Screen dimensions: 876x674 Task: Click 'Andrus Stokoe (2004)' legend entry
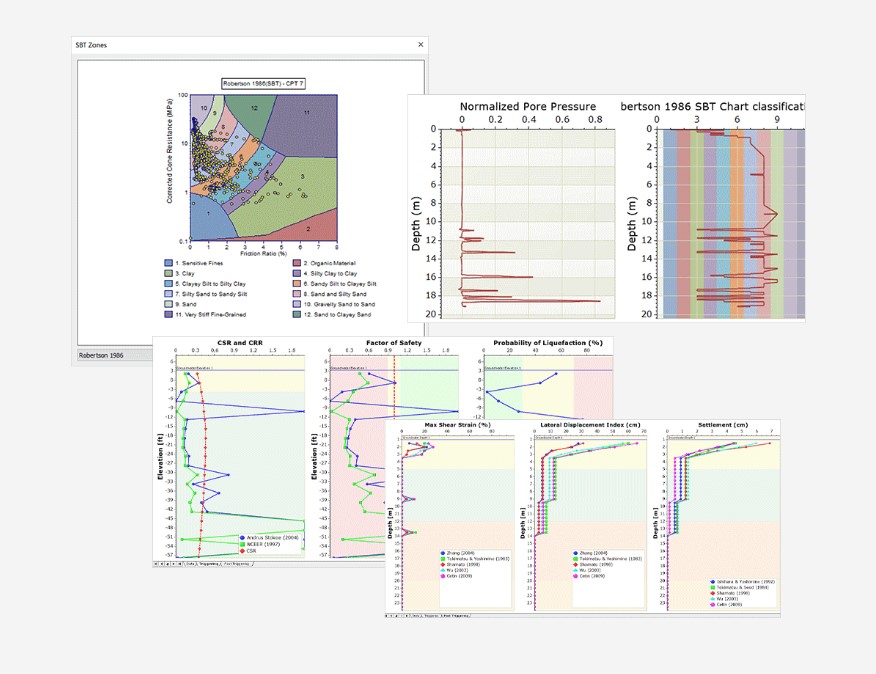click(270, 538)
